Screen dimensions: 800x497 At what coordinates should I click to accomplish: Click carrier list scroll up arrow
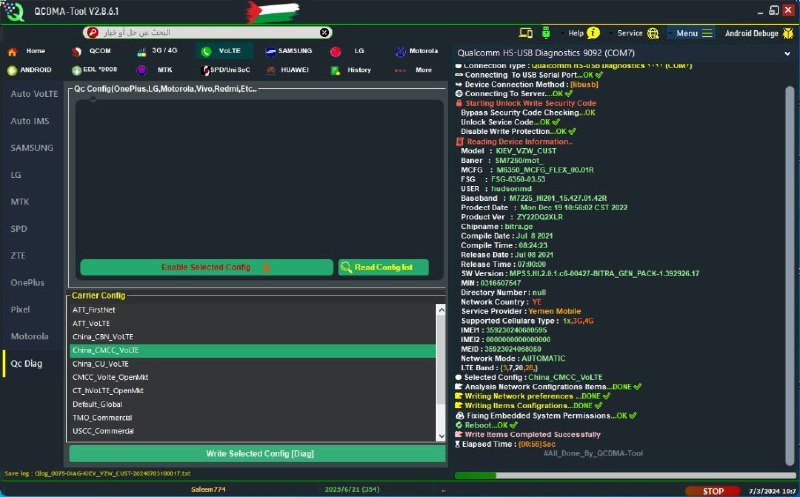click(441, 310)
